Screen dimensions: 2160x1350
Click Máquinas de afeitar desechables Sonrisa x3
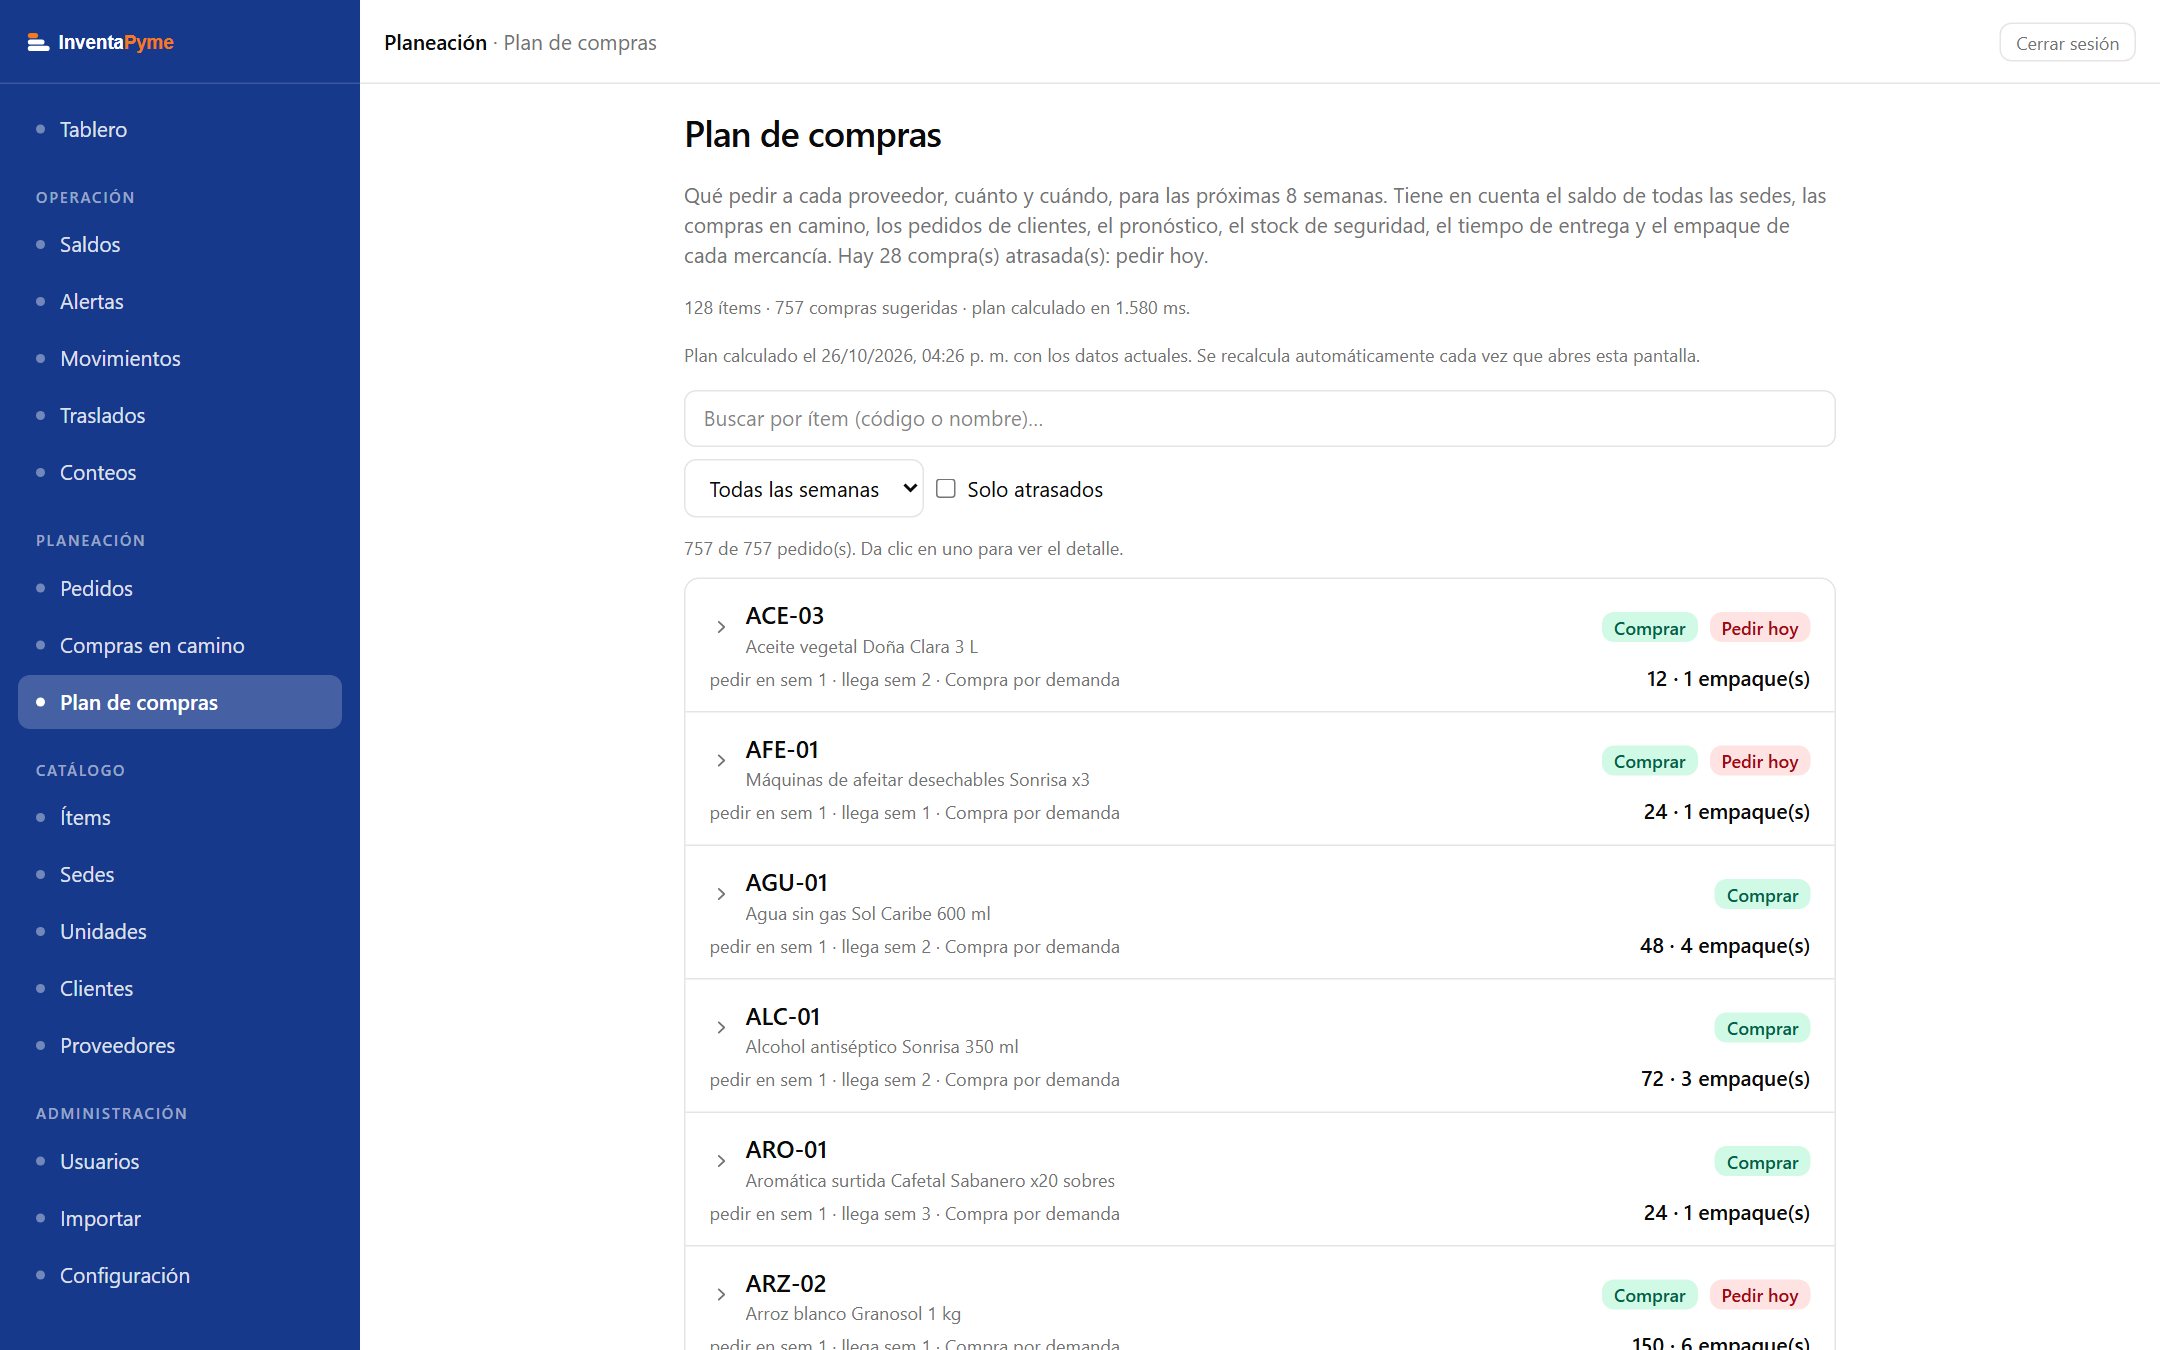[x=917, y=779]
